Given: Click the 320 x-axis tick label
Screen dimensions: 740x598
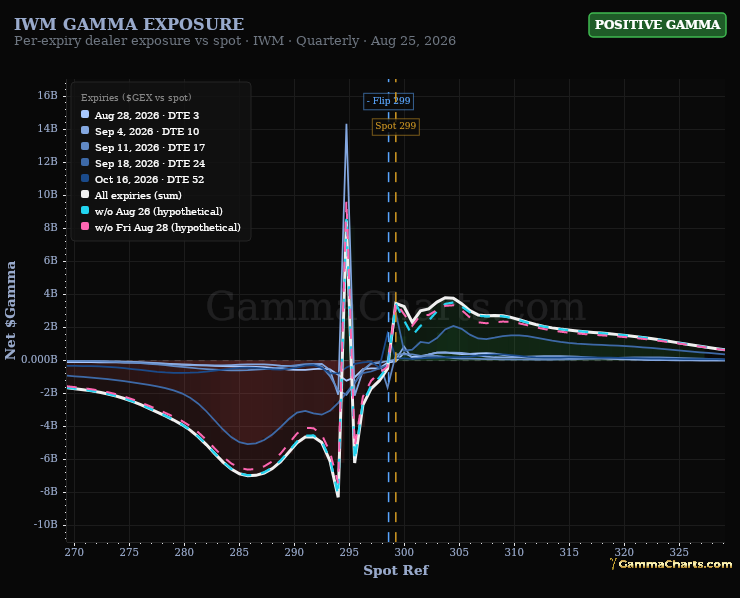Looking at the screenshot, I should (x=624, y=552).
